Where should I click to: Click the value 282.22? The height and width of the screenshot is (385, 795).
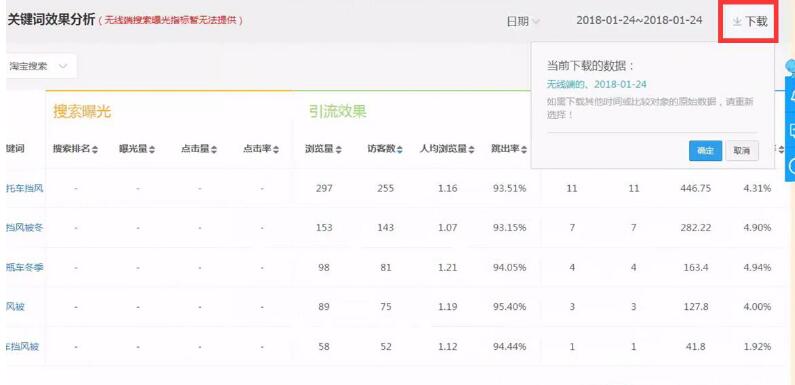point(696,228)
